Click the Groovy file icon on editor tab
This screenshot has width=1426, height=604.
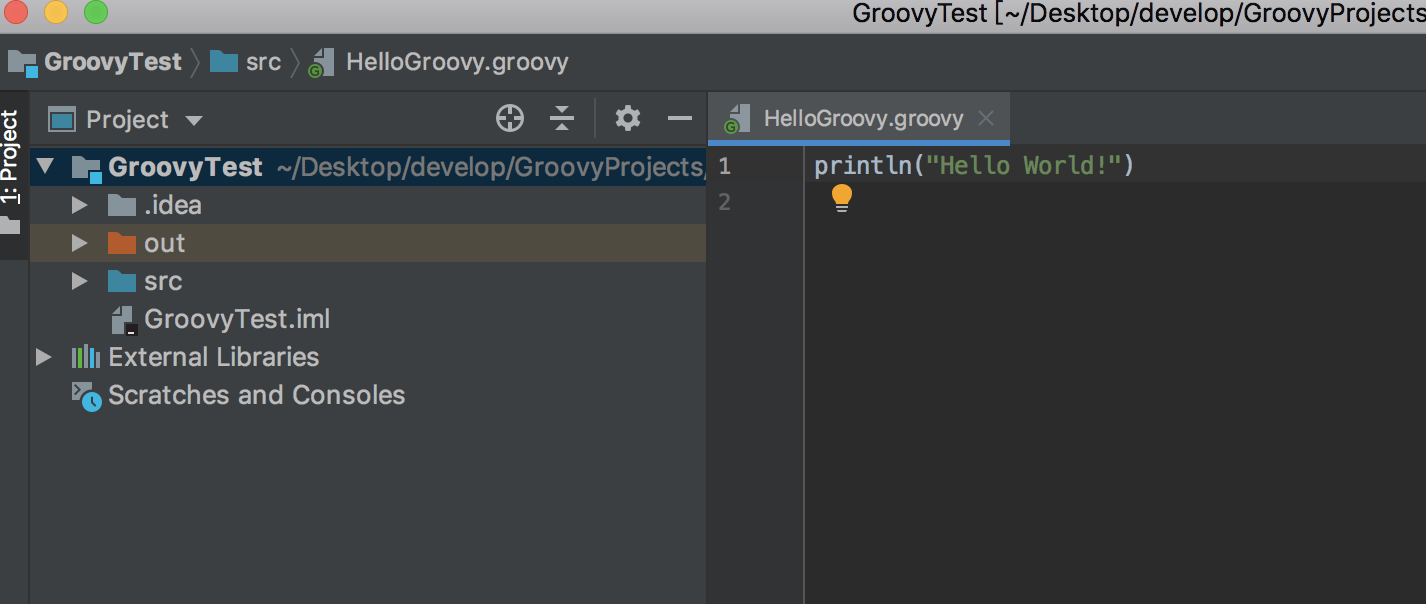click(x=736, y=119)
